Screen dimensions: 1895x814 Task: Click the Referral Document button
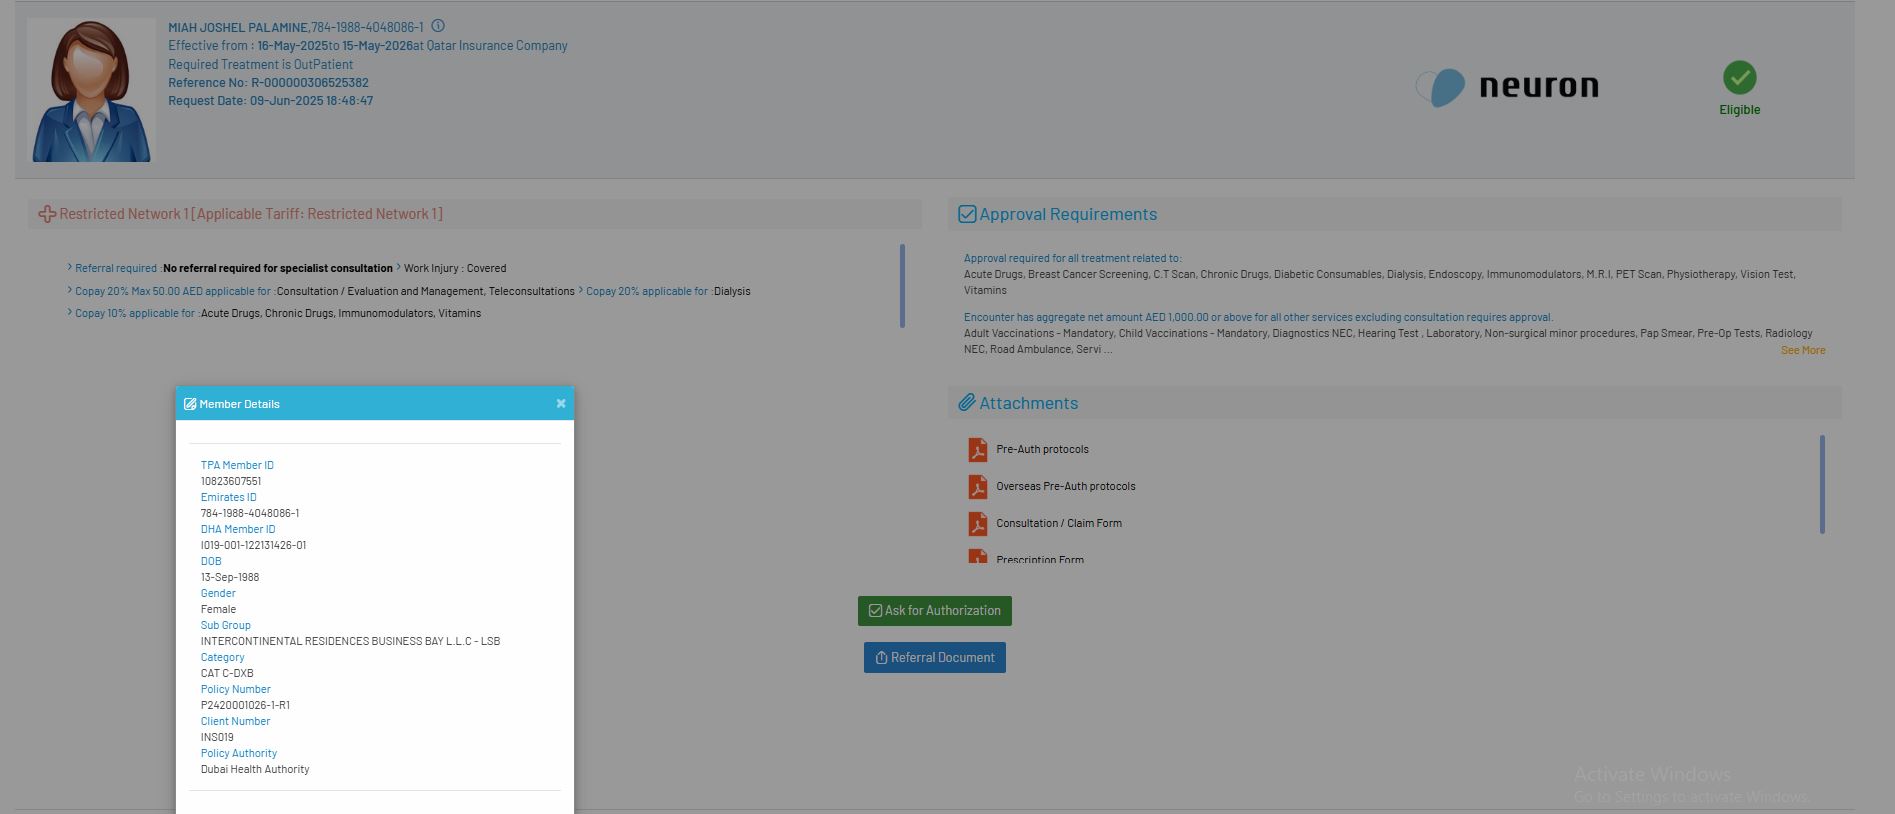click(935, 658)
